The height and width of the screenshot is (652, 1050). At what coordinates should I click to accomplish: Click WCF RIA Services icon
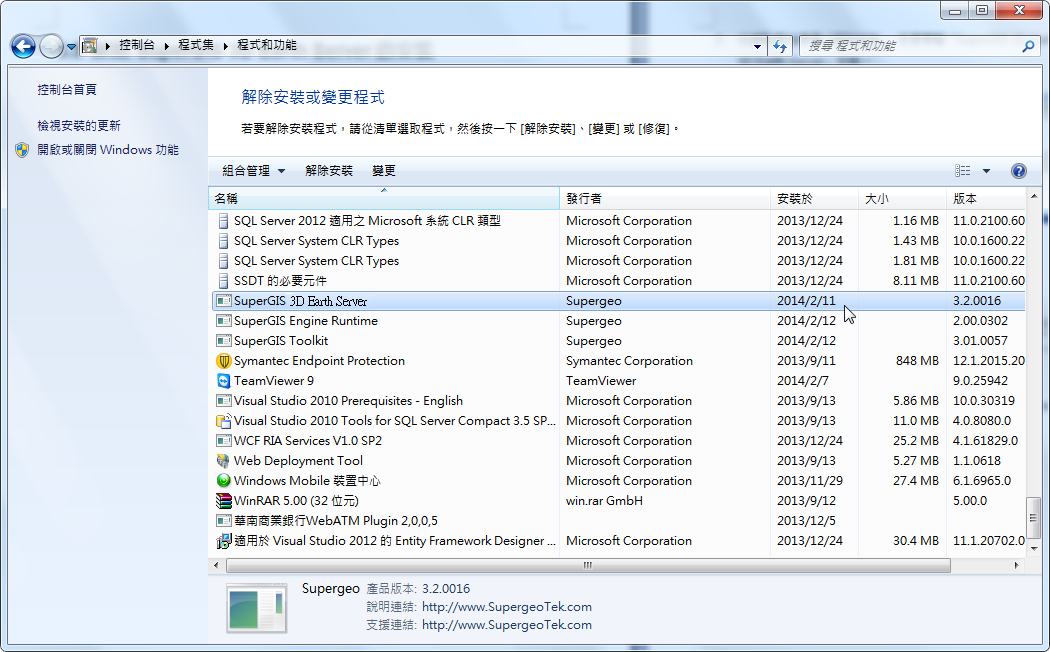[224, 441]
